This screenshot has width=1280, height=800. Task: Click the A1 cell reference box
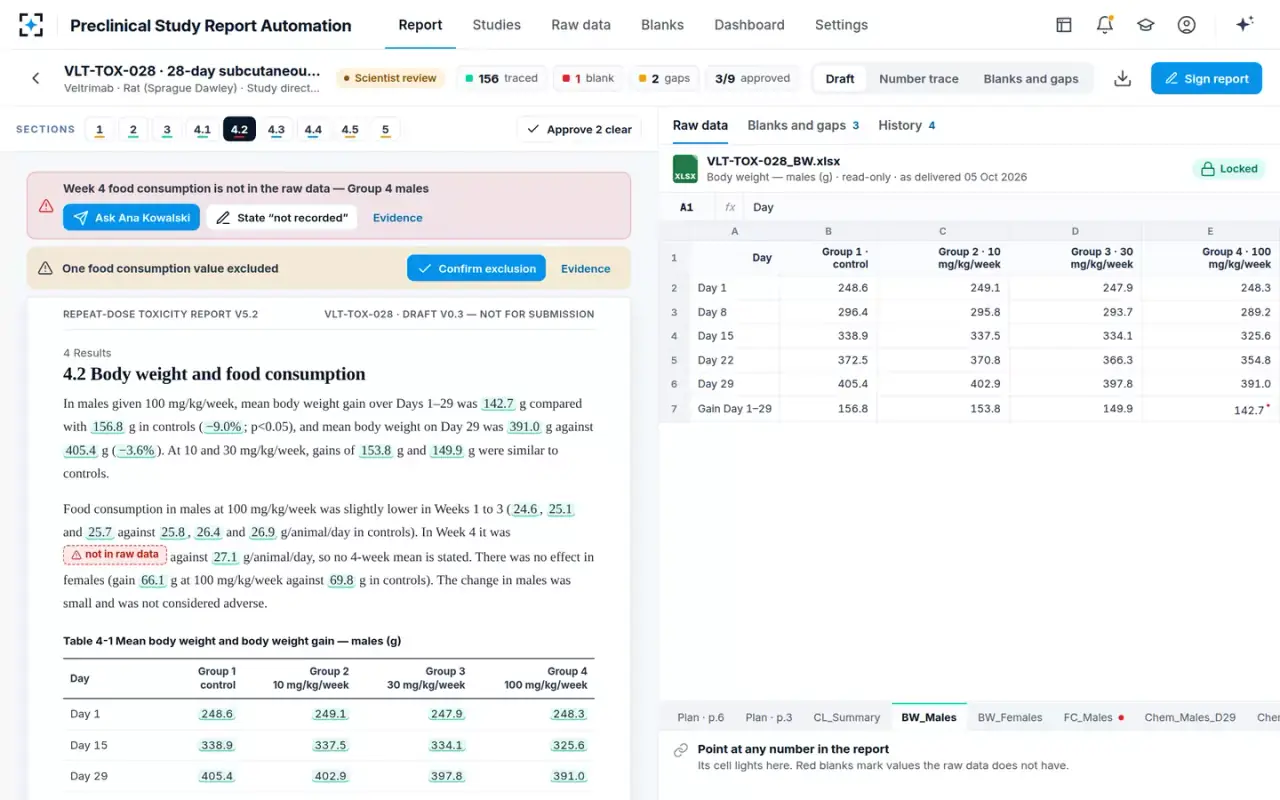686,207
